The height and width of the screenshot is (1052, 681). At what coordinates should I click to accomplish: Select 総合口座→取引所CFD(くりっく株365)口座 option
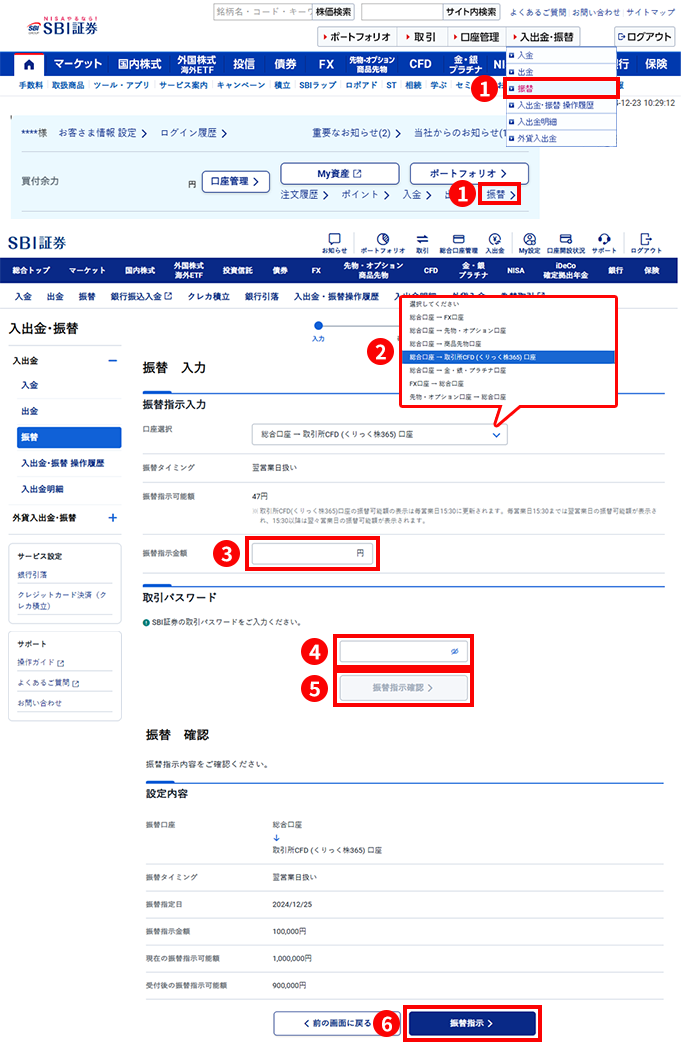tap(508, 357)
